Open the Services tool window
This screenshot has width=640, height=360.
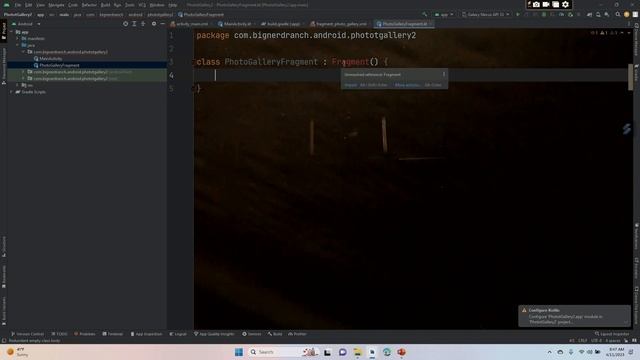(251, 334)
